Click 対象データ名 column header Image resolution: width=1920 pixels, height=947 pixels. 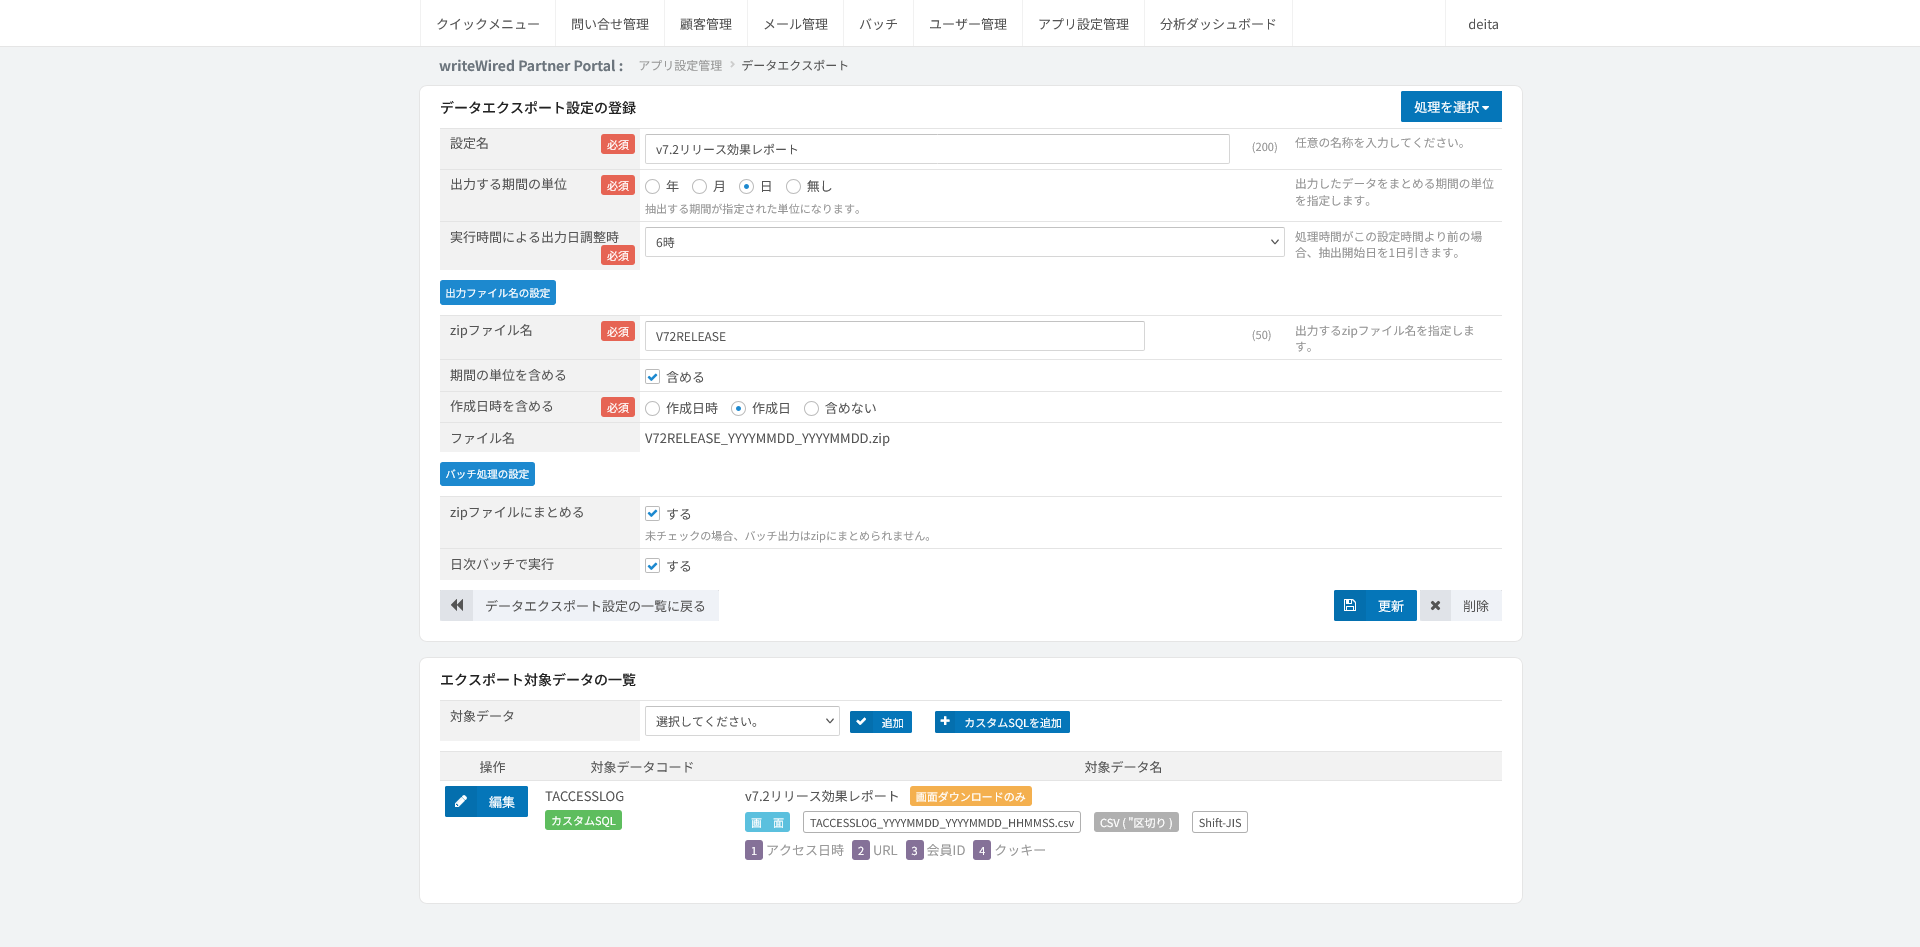pos(1123,767)
